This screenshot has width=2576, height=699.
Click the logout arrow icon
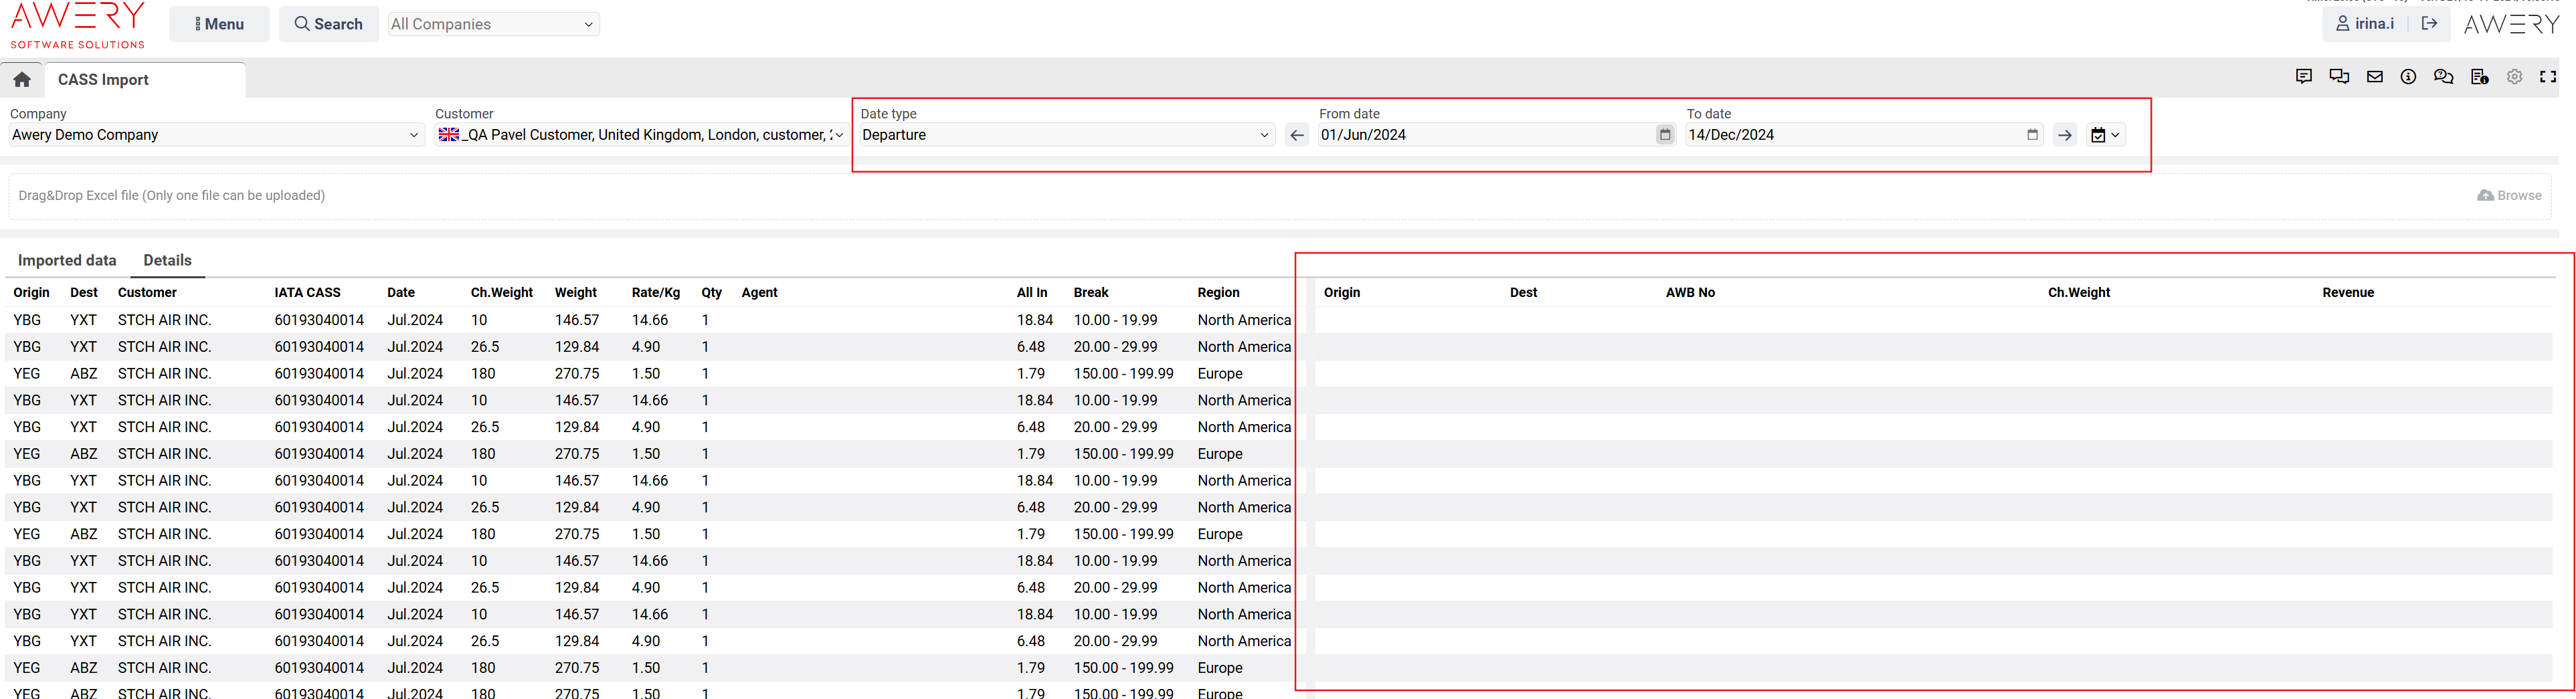tap(2429, 24)
